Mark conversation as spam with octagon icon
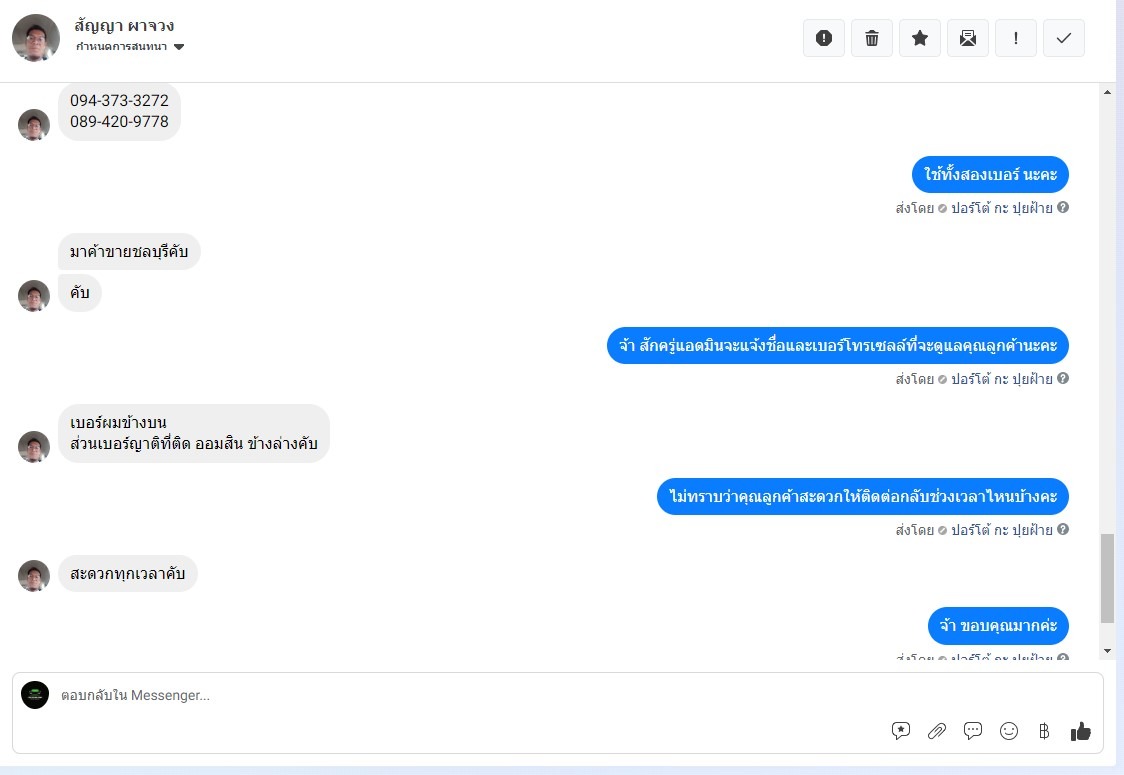The image size is (1124, 775). (x=824, y=38)
